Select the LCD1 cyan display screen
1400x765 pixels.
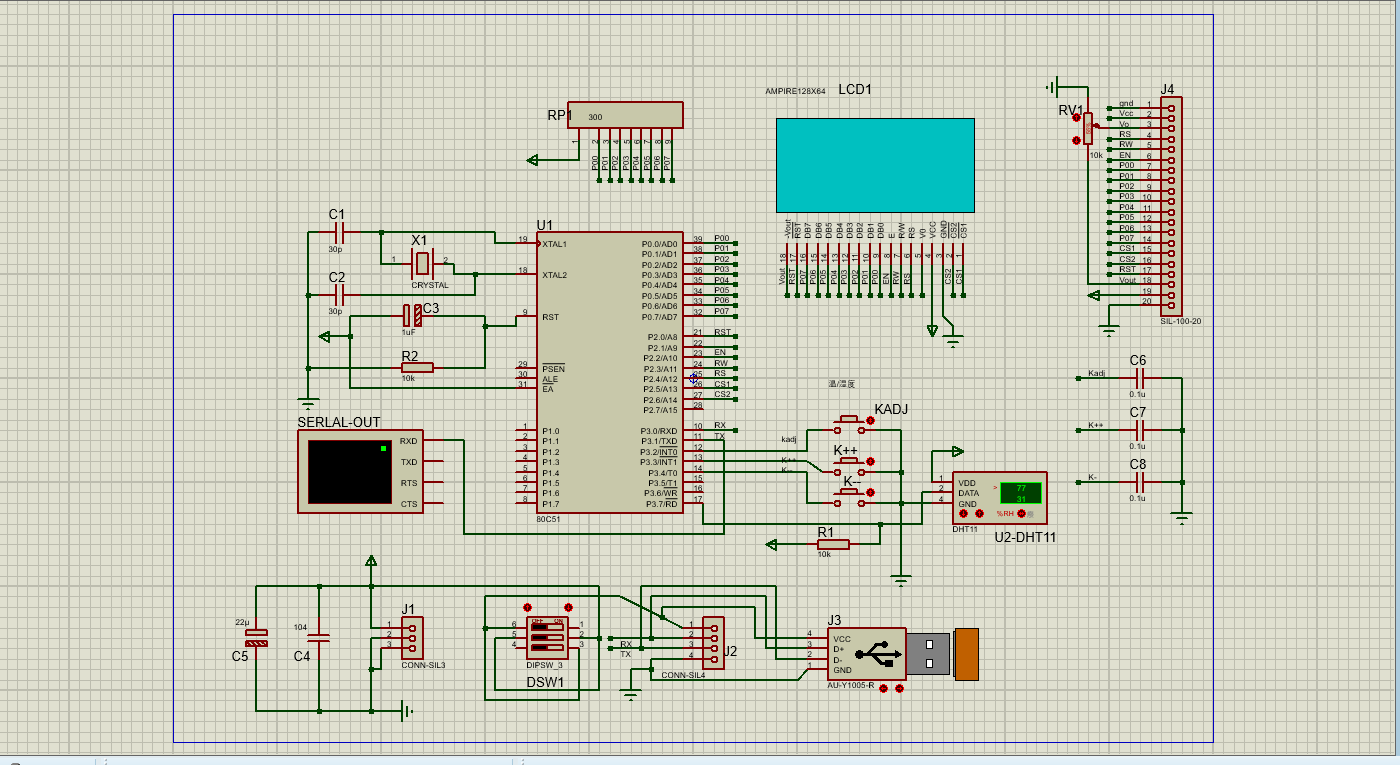(875, 165)
